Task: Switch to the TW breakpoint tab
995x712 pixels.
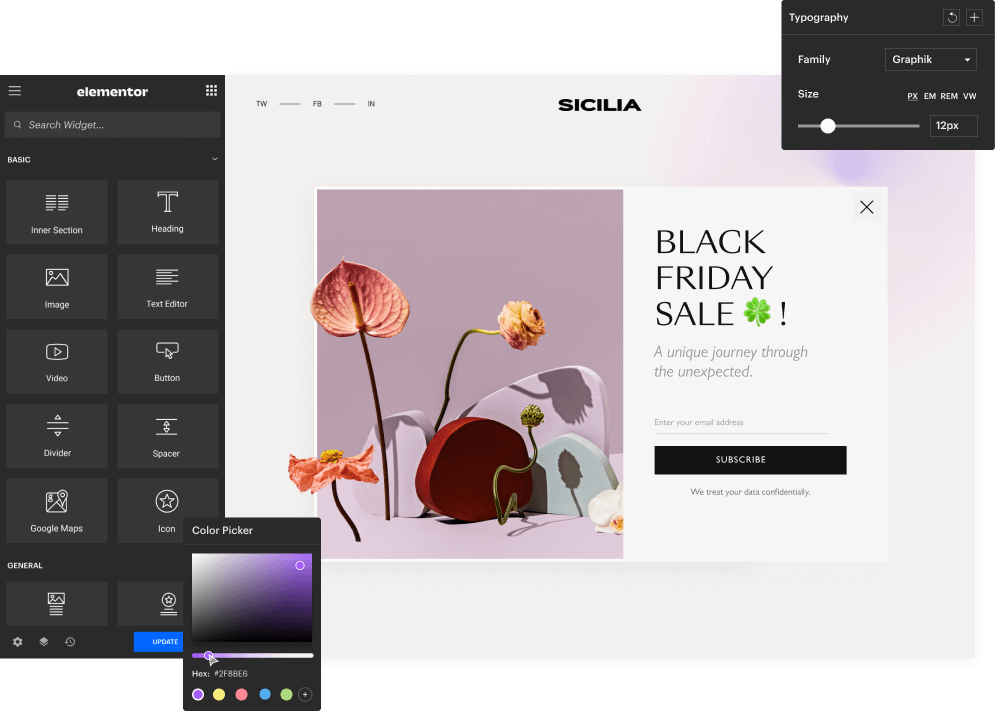Action: coord(261,103)
